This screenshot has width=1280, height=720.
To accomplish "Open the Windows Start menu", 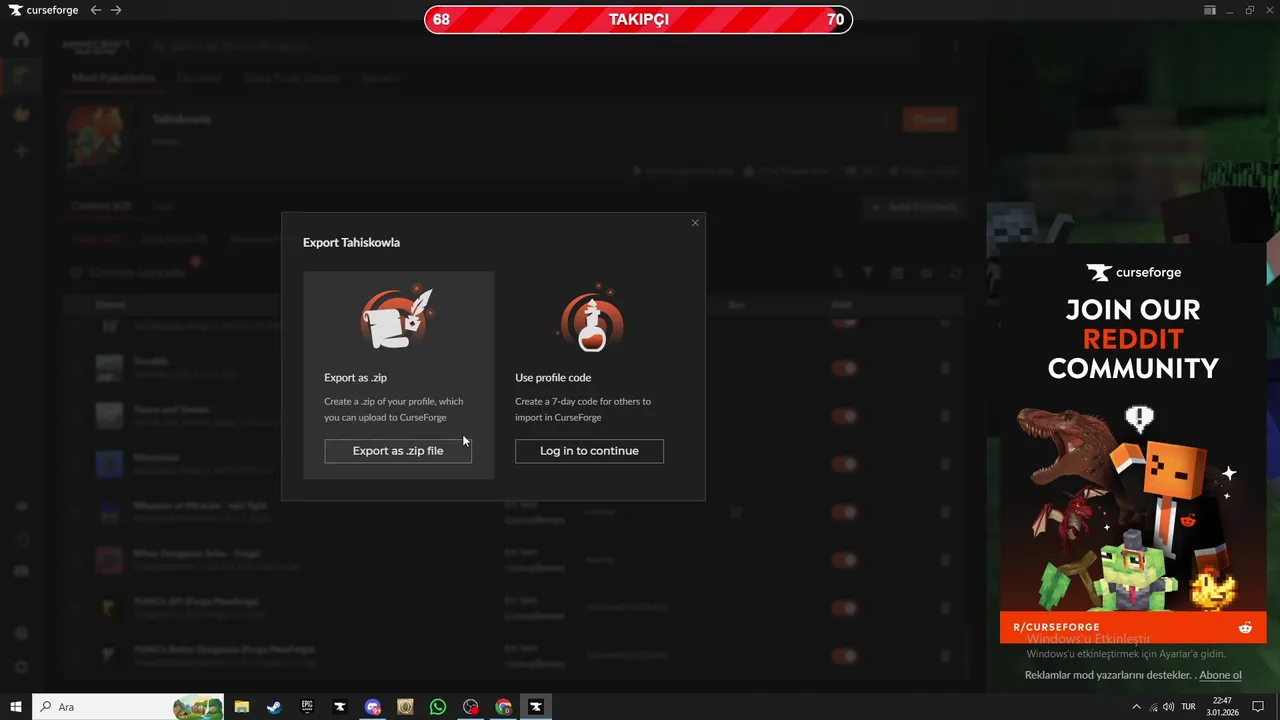I will 16,707.
